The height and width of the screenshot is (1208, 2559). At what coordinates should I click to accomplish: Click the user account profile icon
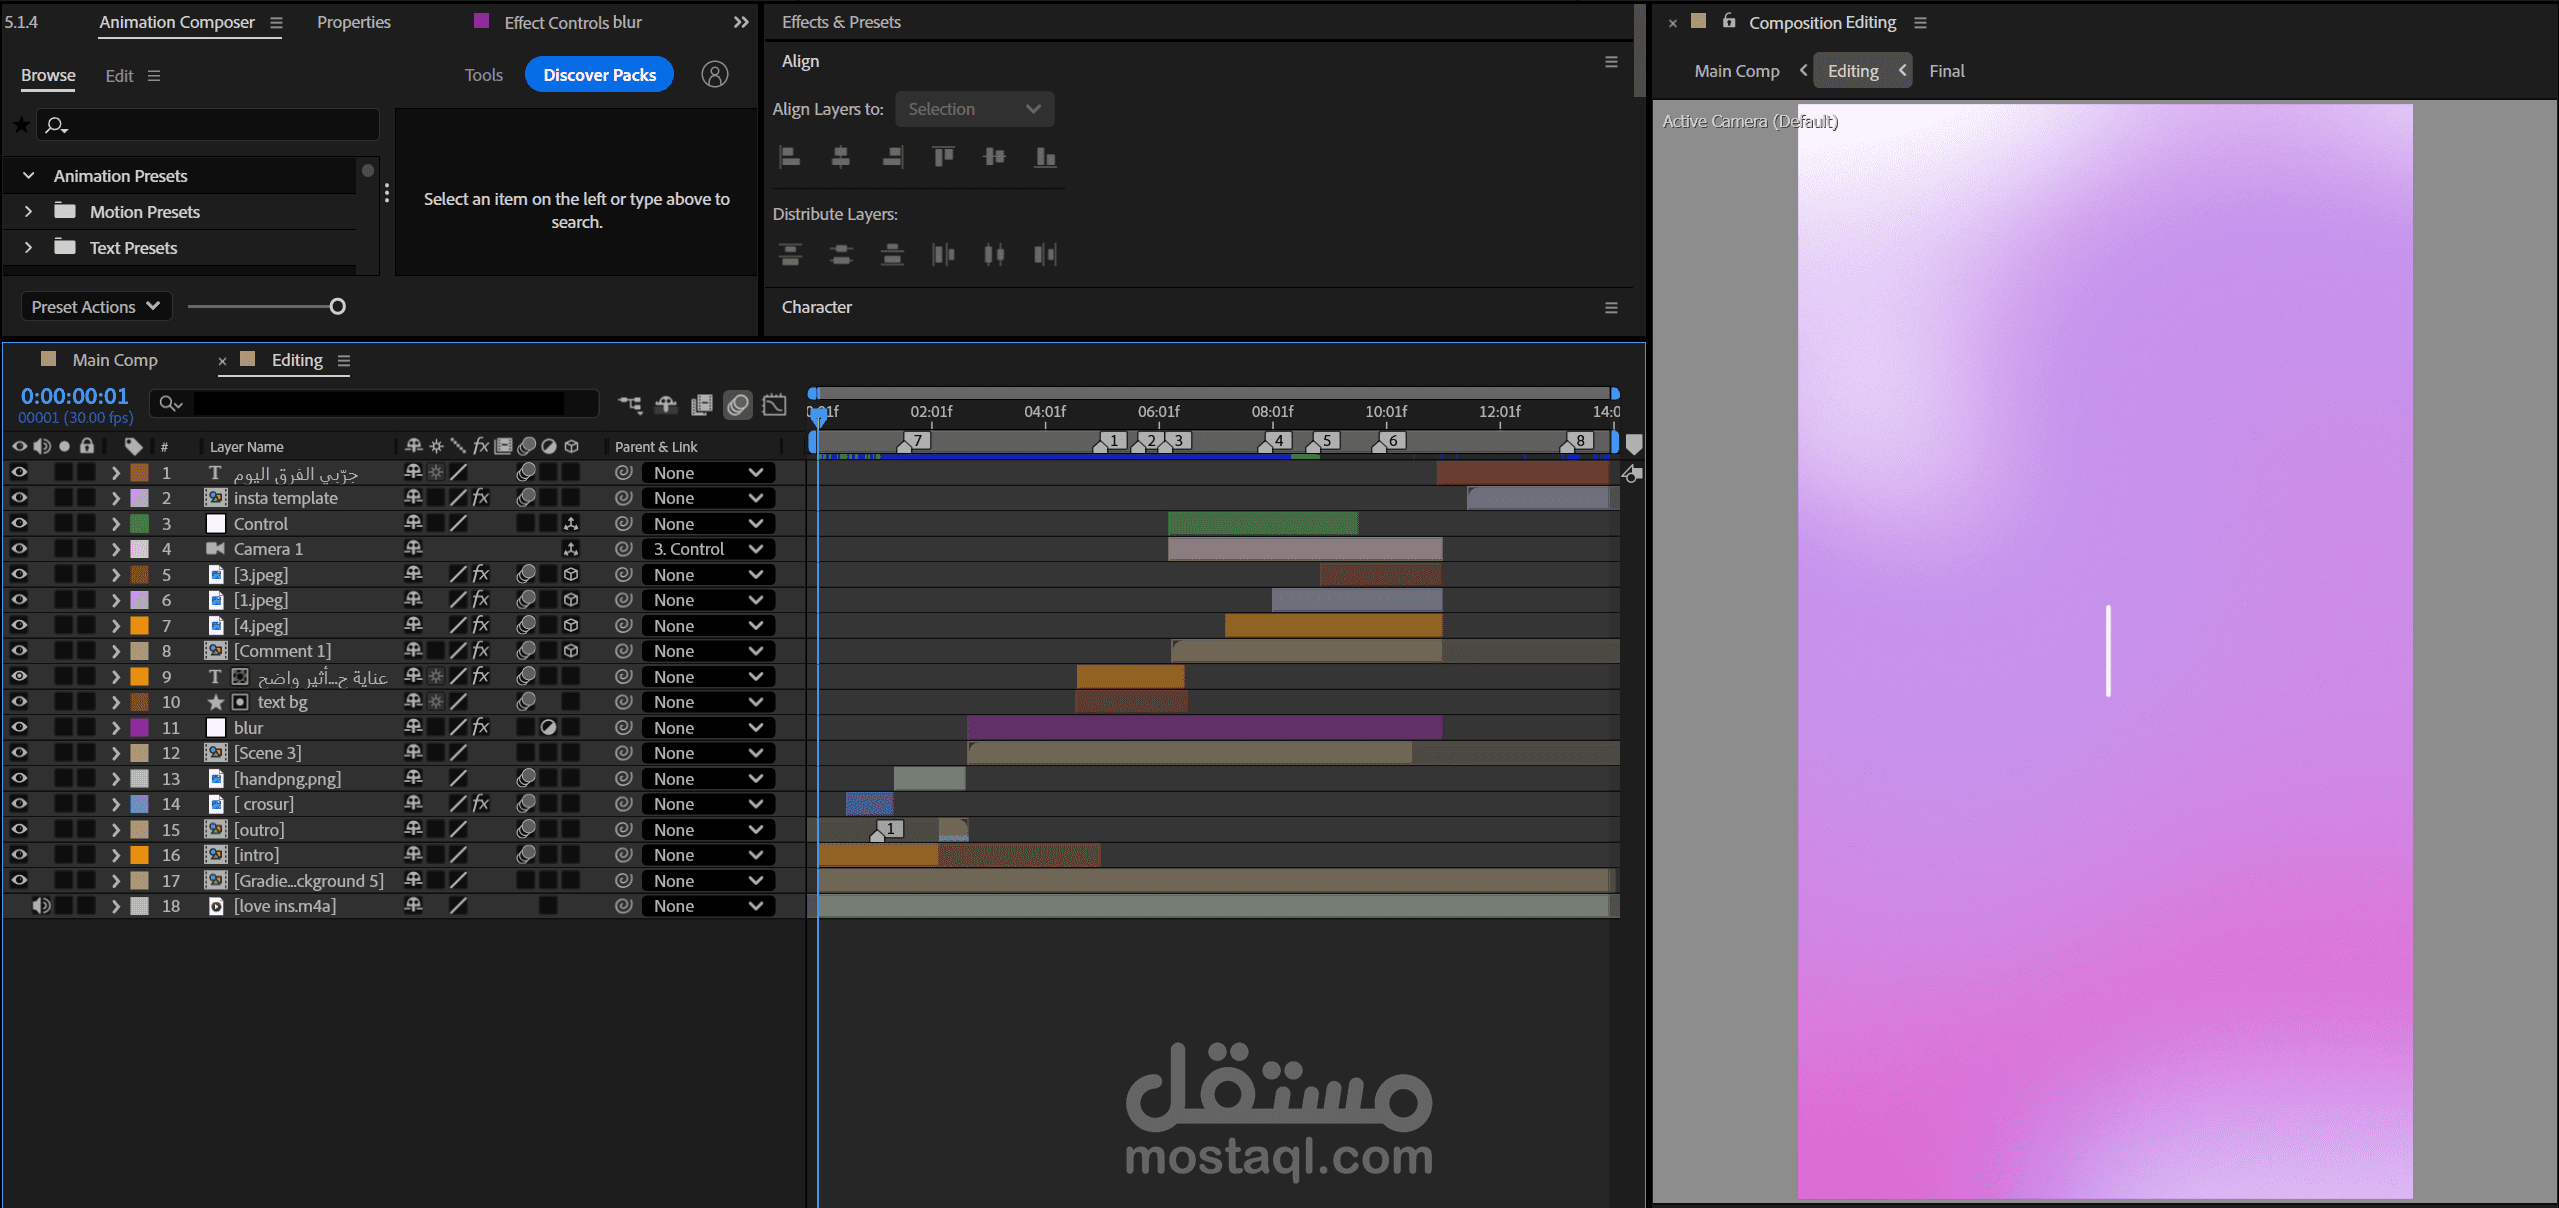coord(714,75)
